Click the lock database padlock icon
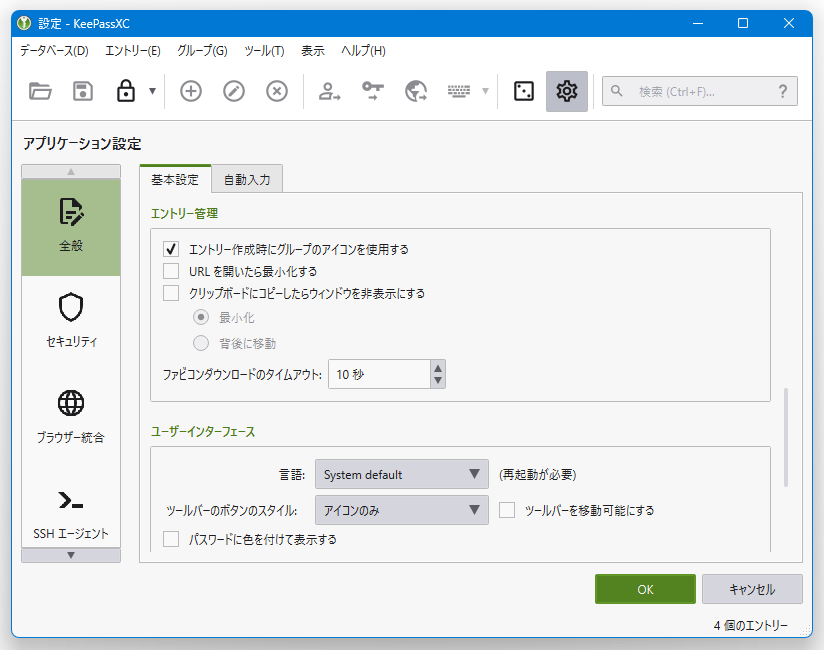 126,91
